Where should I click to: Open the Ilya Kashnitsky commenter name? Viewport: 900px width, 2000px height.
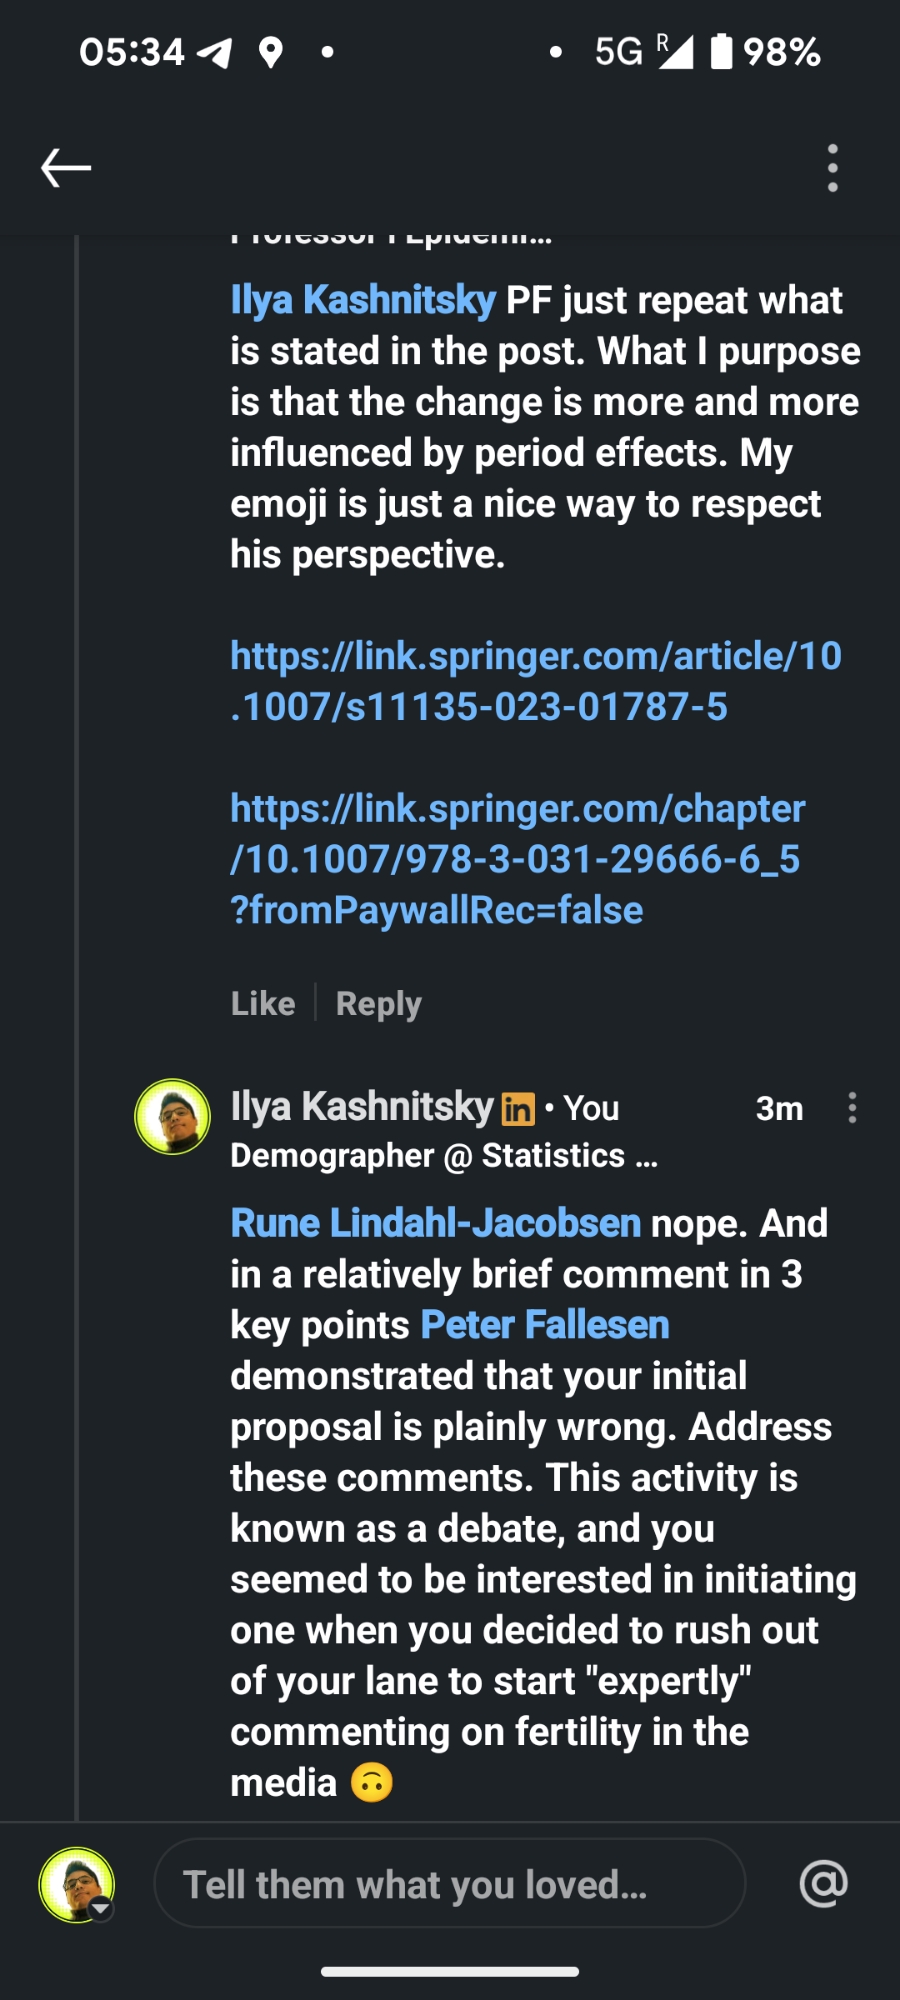coord(362,1107)
